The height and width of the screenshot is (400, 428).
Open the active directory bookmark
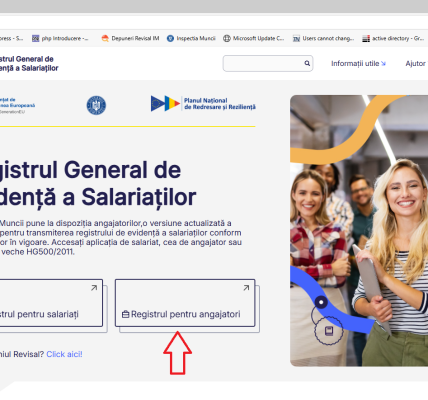tap(393, 38)
